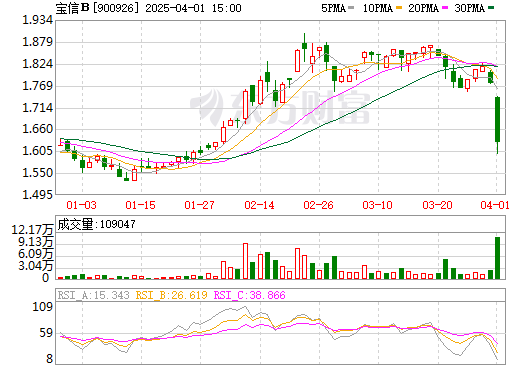
Task: Click the 3.04万 volume axis label
Action: 36,266
